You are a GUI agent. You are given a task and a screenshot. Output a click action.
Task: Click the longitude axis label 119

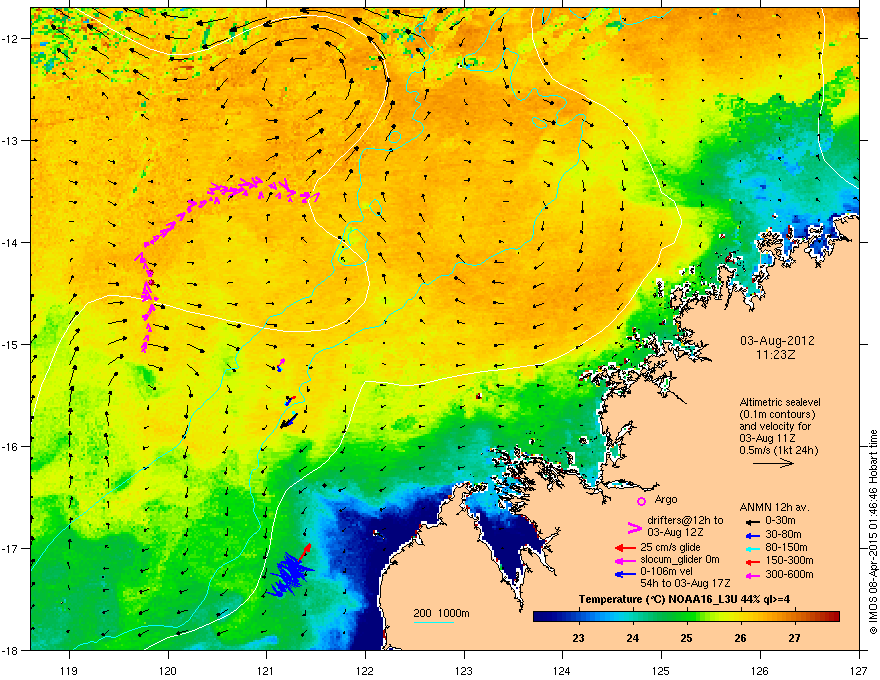[x=69, y=670]
